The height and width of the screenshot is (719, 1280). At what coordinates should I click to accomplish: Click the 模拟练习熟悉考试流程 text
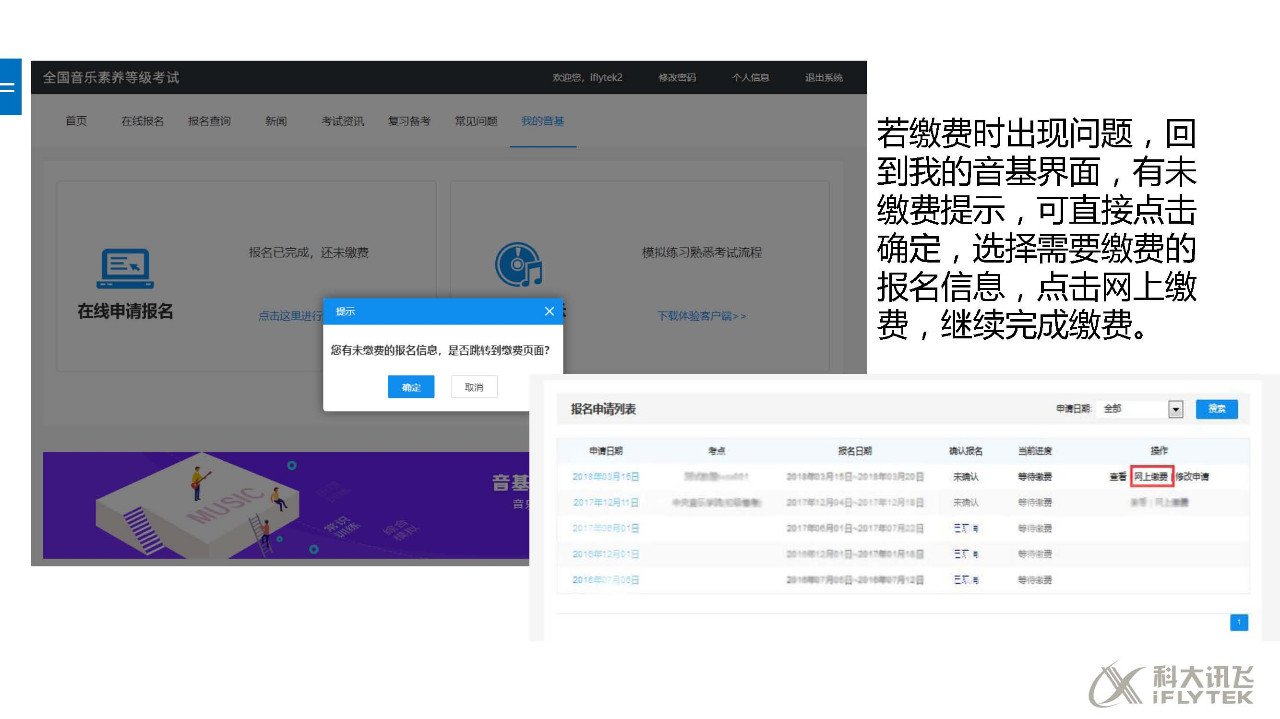[702, 253]
